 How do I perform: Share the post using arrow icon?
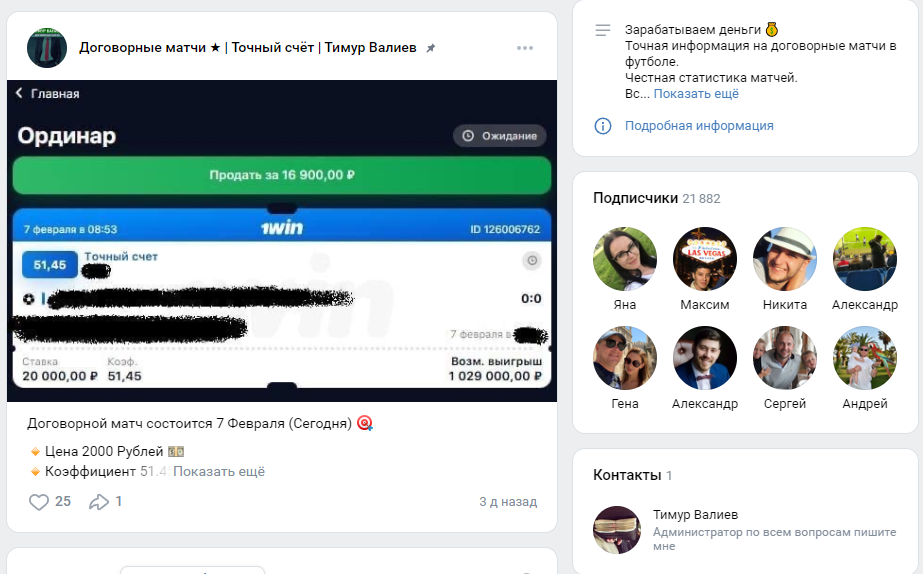tap(99, 502)
